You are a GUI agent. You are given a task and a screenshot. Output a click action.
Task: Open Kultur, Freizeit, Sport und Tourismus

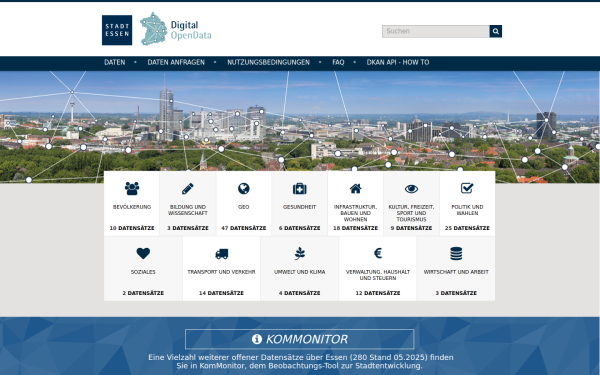(411, 213)
